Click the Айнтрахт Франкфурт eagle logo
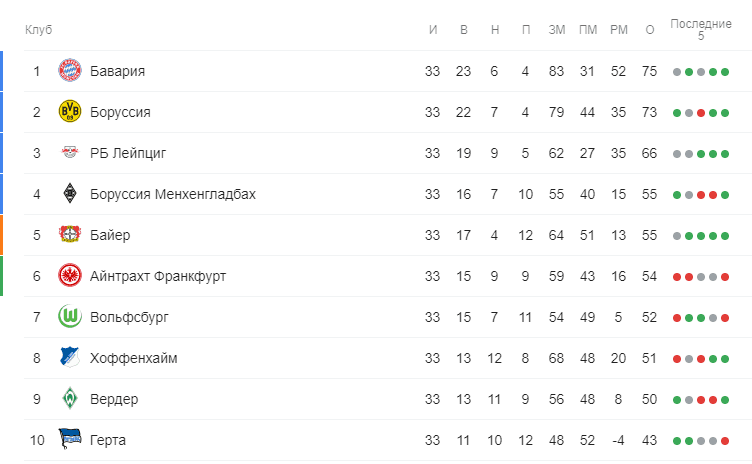Viewport: 752px width, 464px height. click(70, 276)
